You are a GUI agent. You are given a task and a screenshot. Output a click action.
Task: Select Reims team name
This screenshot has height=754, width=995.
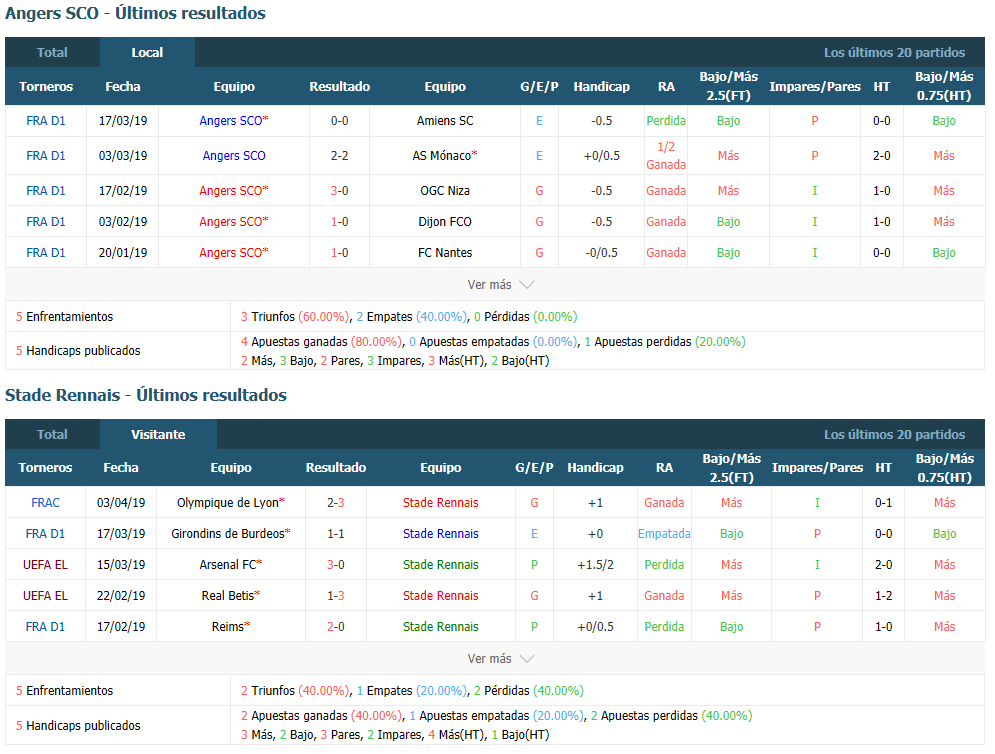pos(231,627)
